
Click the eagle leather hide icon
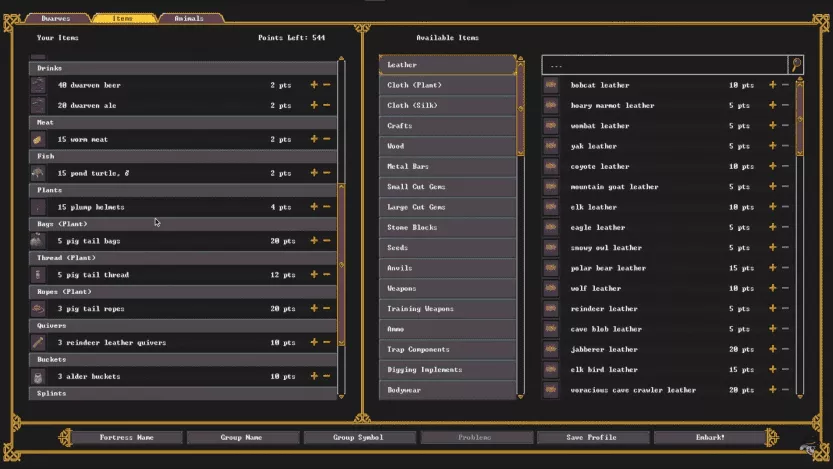(x=551, y=227)
